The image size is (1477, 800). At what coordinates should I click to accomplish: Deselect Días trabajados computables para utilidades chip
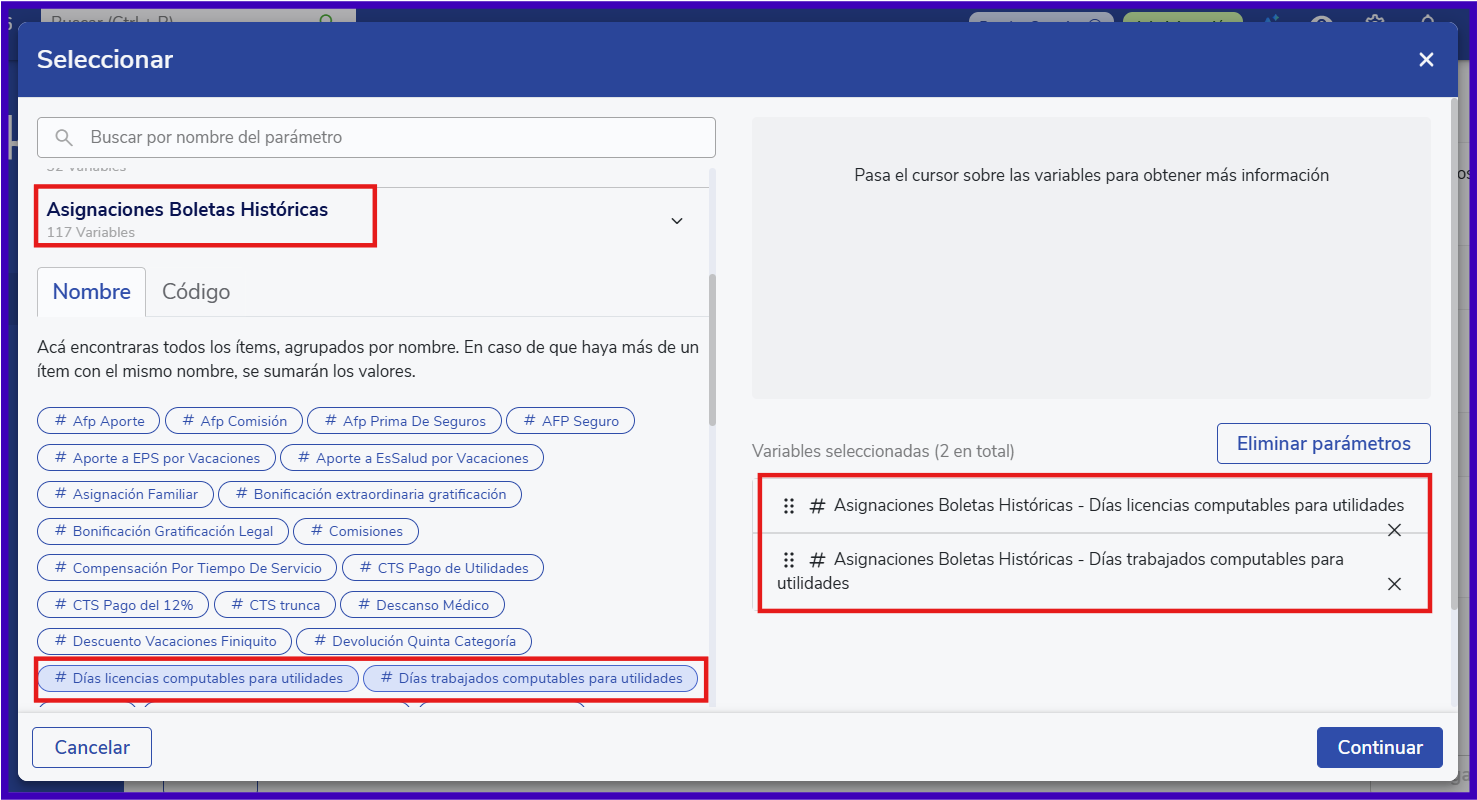(530, 678)
